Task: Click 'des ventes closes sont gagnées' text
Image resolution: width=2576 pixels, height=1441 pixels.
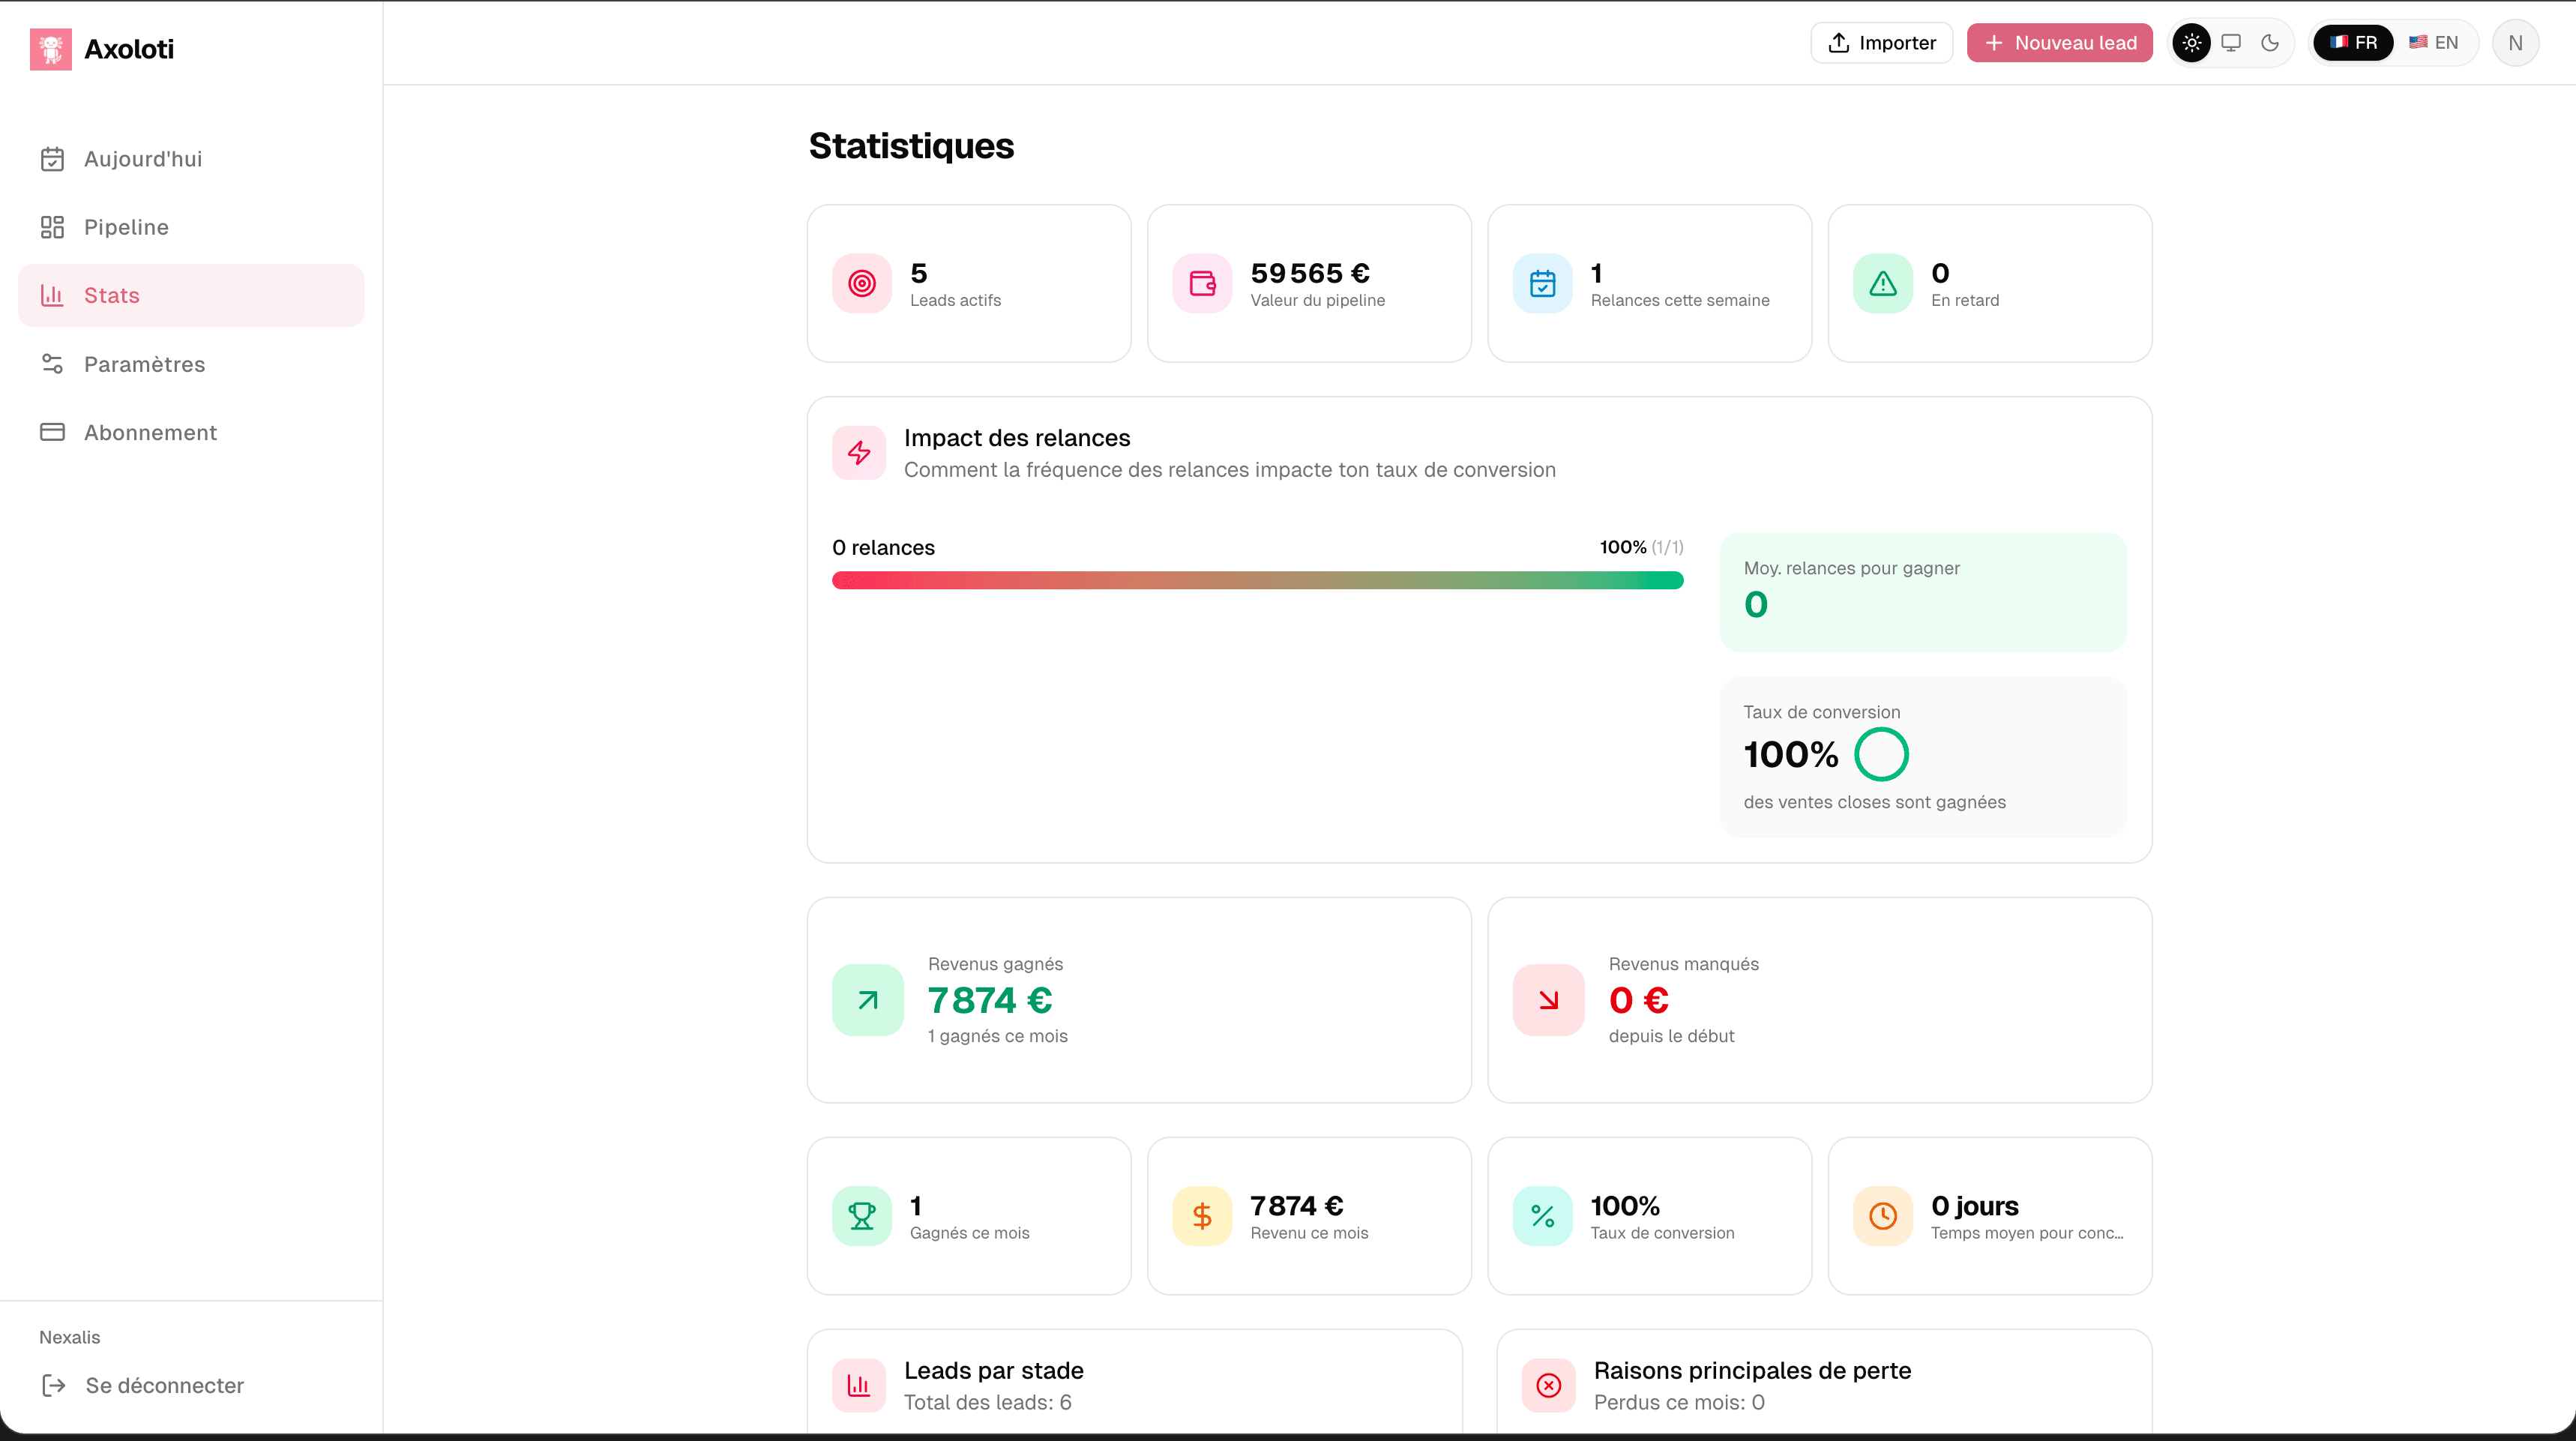Action: click(x=1874, y=802)
